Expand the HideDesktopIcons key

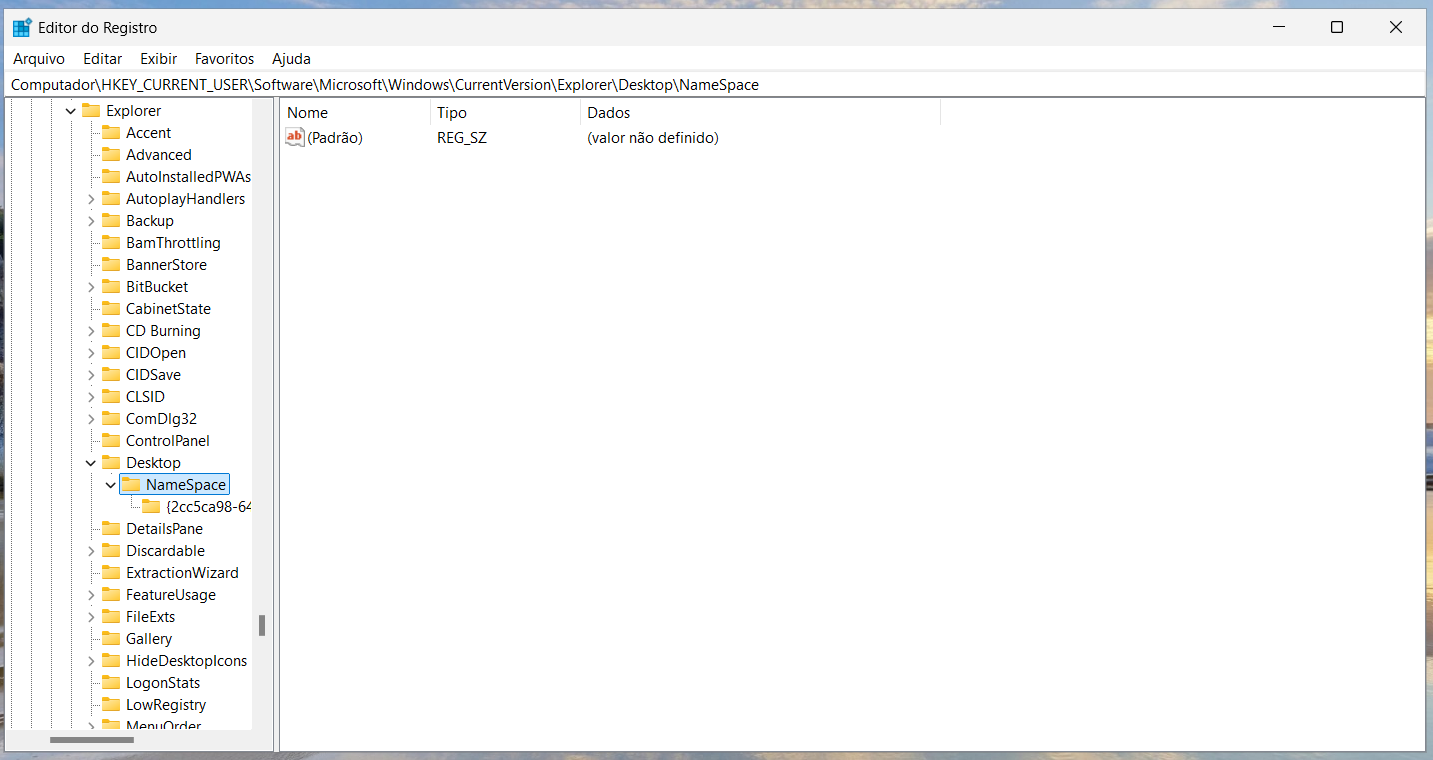91,661
